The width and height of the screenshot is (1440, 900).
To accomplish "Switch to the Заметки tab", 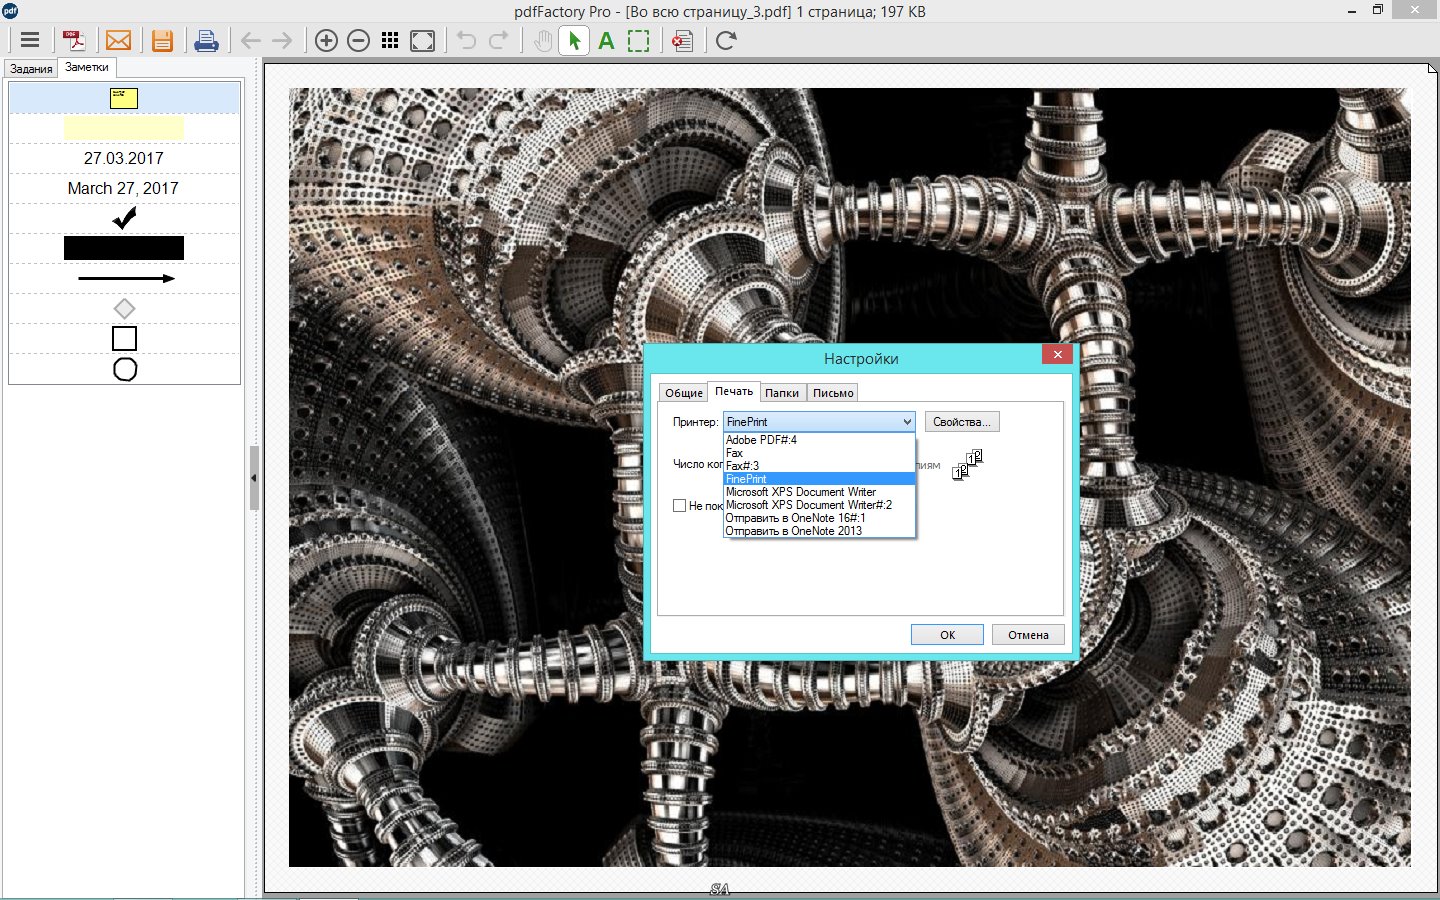I will pos(87,67).
